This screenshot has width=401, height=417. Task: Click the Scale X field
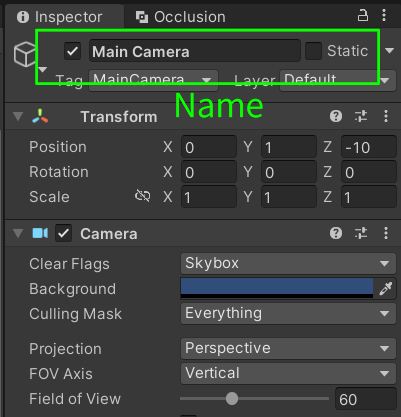point(209,197)
